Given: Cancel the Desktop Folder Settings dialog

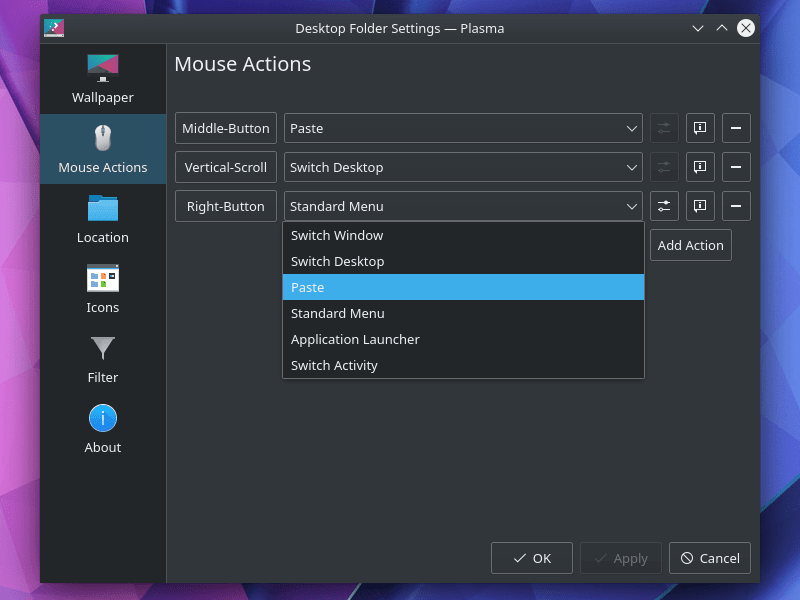Looking at the screenshot, I should pyautogui.click(x=710, y=558).
